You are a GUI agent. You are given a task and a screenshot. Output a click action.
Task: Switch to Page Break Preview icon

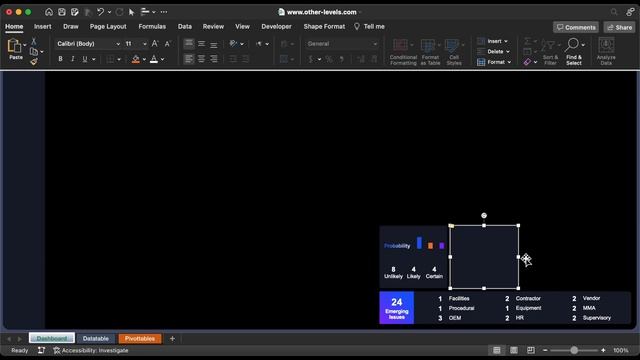pos(531,350)
